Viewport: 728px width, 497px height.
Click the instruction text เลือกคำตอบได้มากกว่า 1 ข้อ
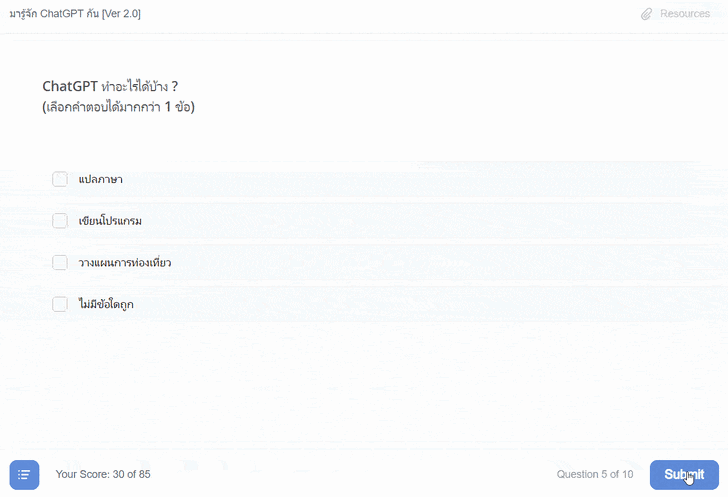coord(118,107)
